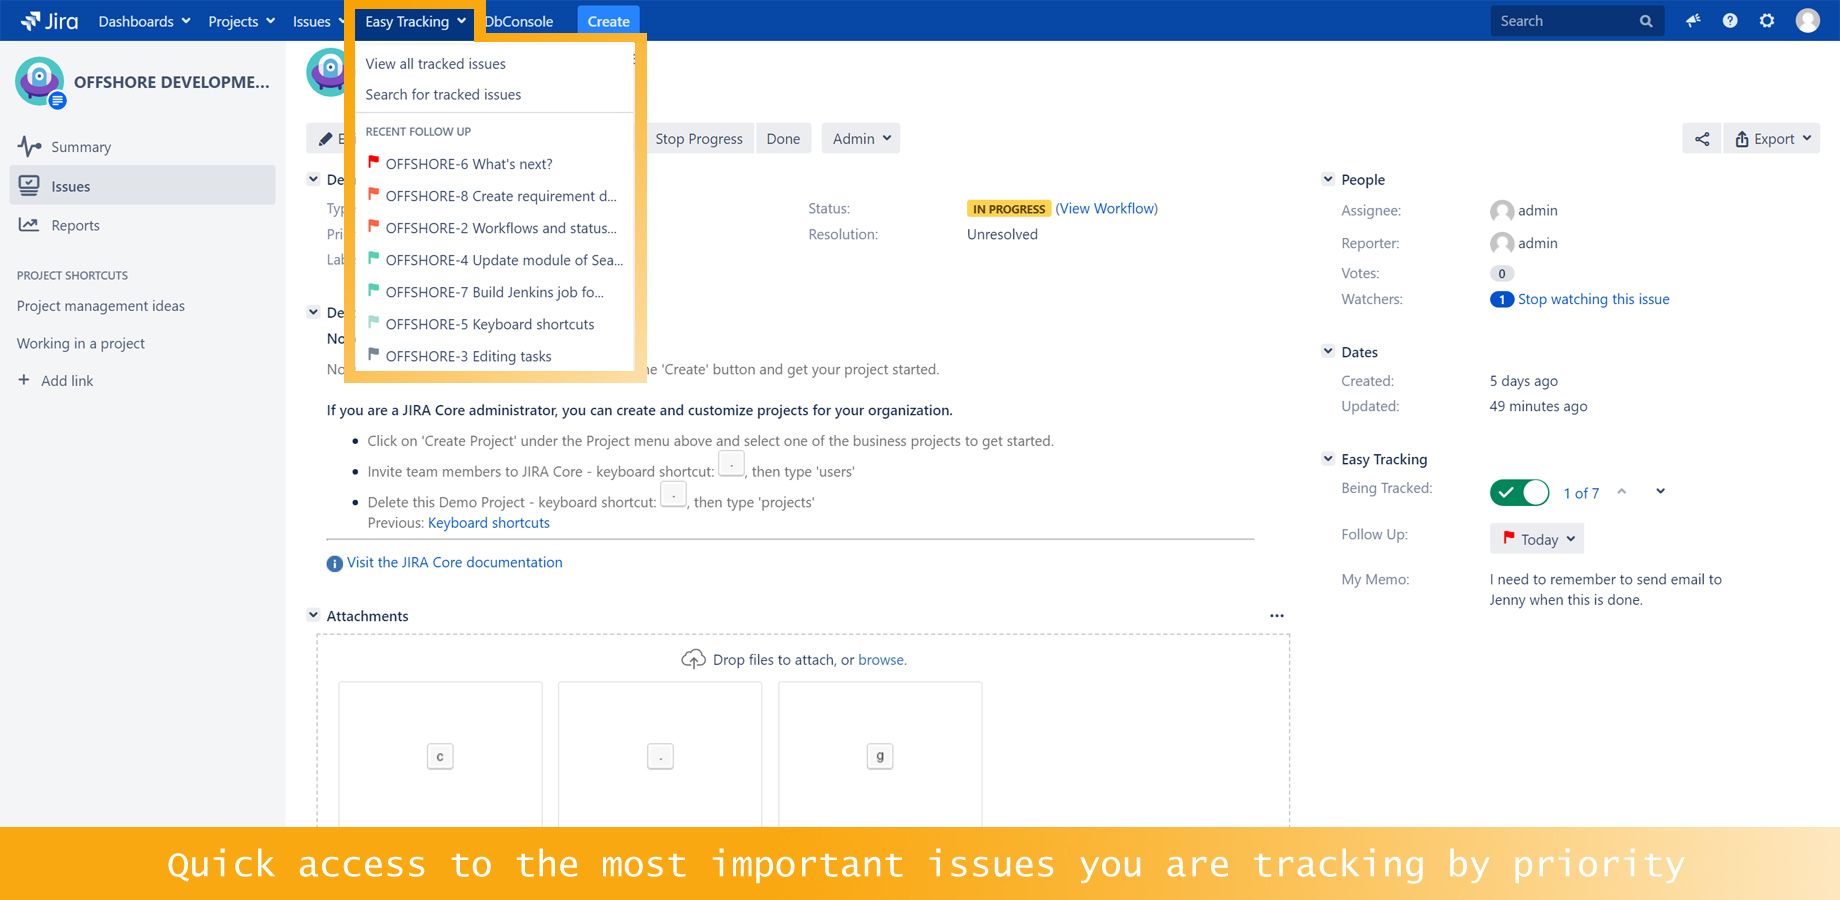Click the green flag beside OFFSHORE-7

click(373, 290)
